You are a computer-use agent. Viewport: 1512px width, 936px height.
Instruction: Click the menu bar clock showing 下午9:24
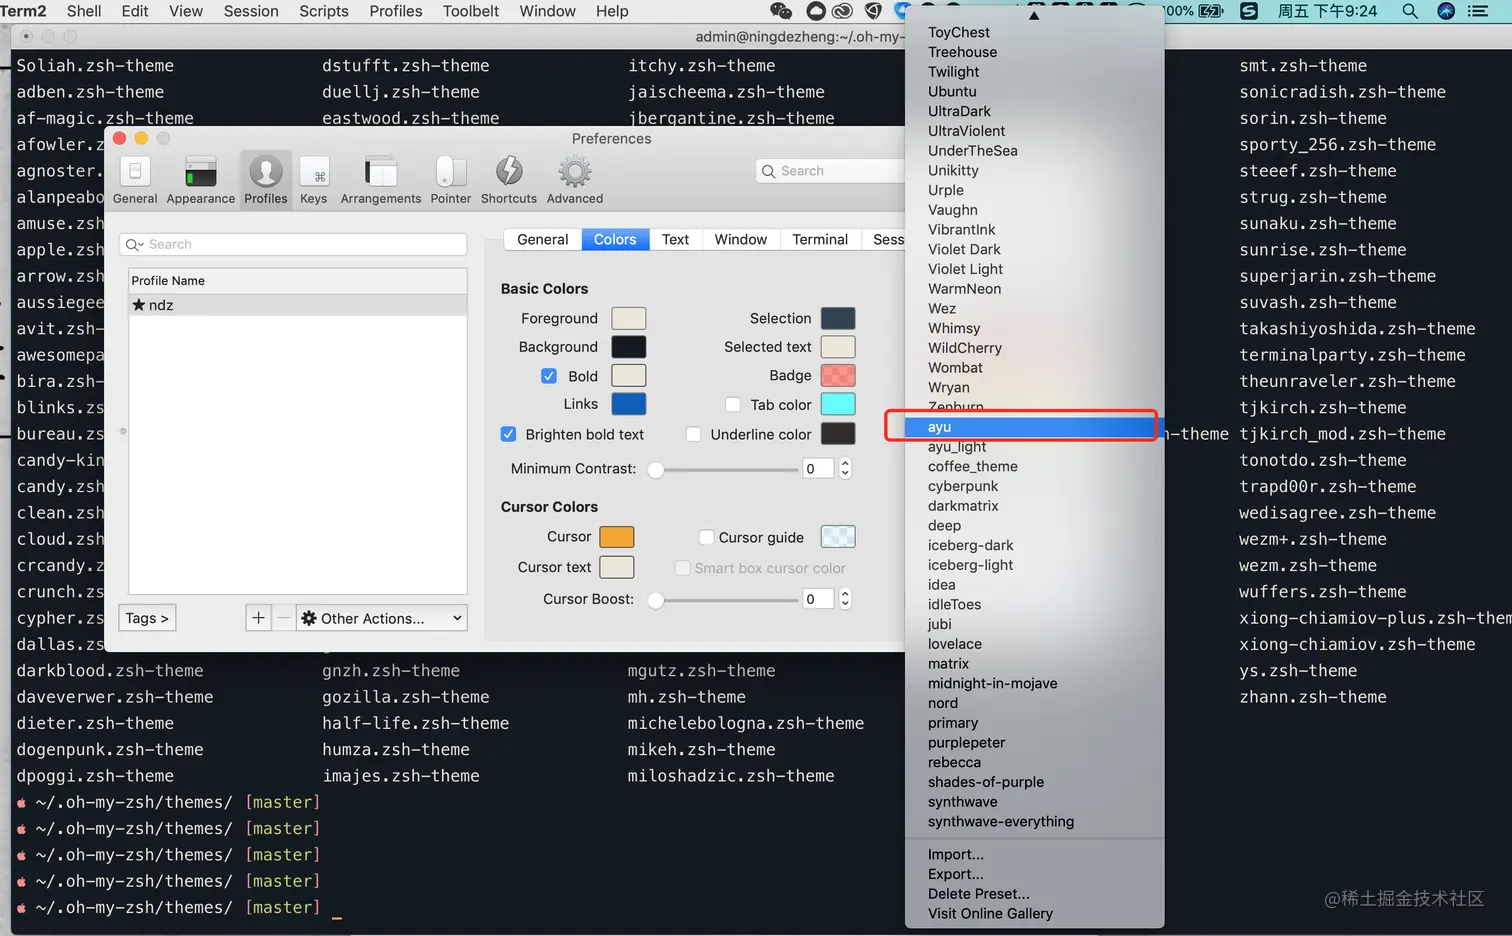click(x=1327, y=11)
